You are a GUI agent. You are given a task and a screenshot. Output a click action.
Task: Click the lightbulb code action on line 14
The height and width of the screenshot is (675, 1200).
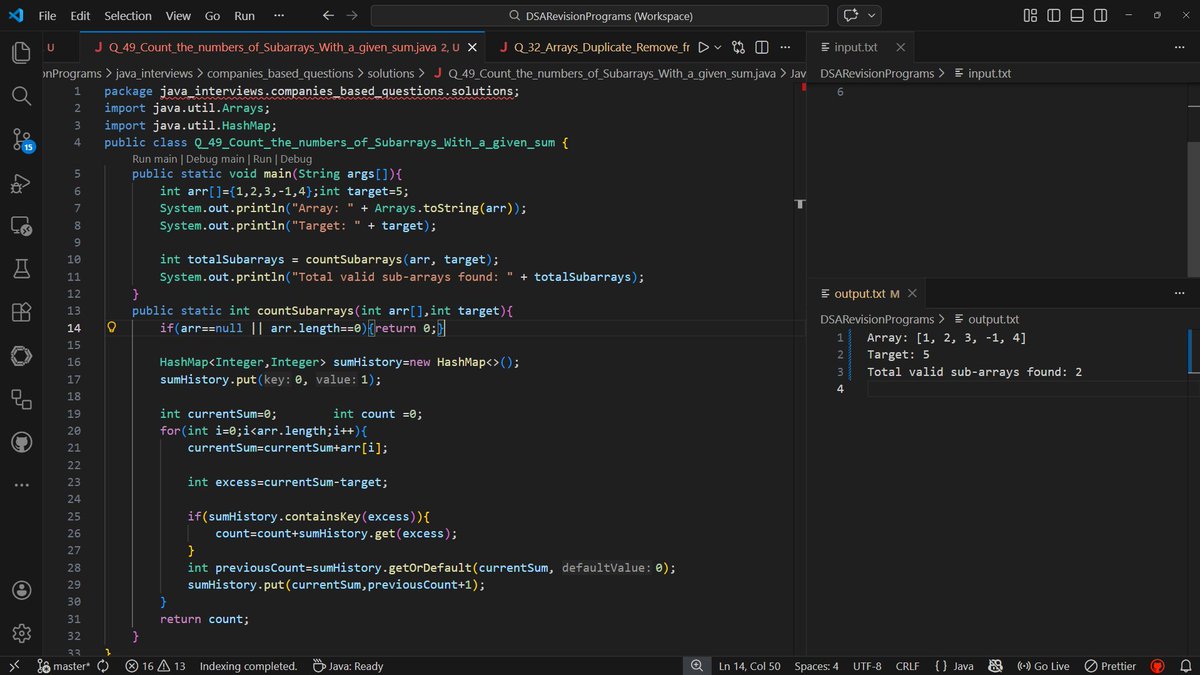113,328
